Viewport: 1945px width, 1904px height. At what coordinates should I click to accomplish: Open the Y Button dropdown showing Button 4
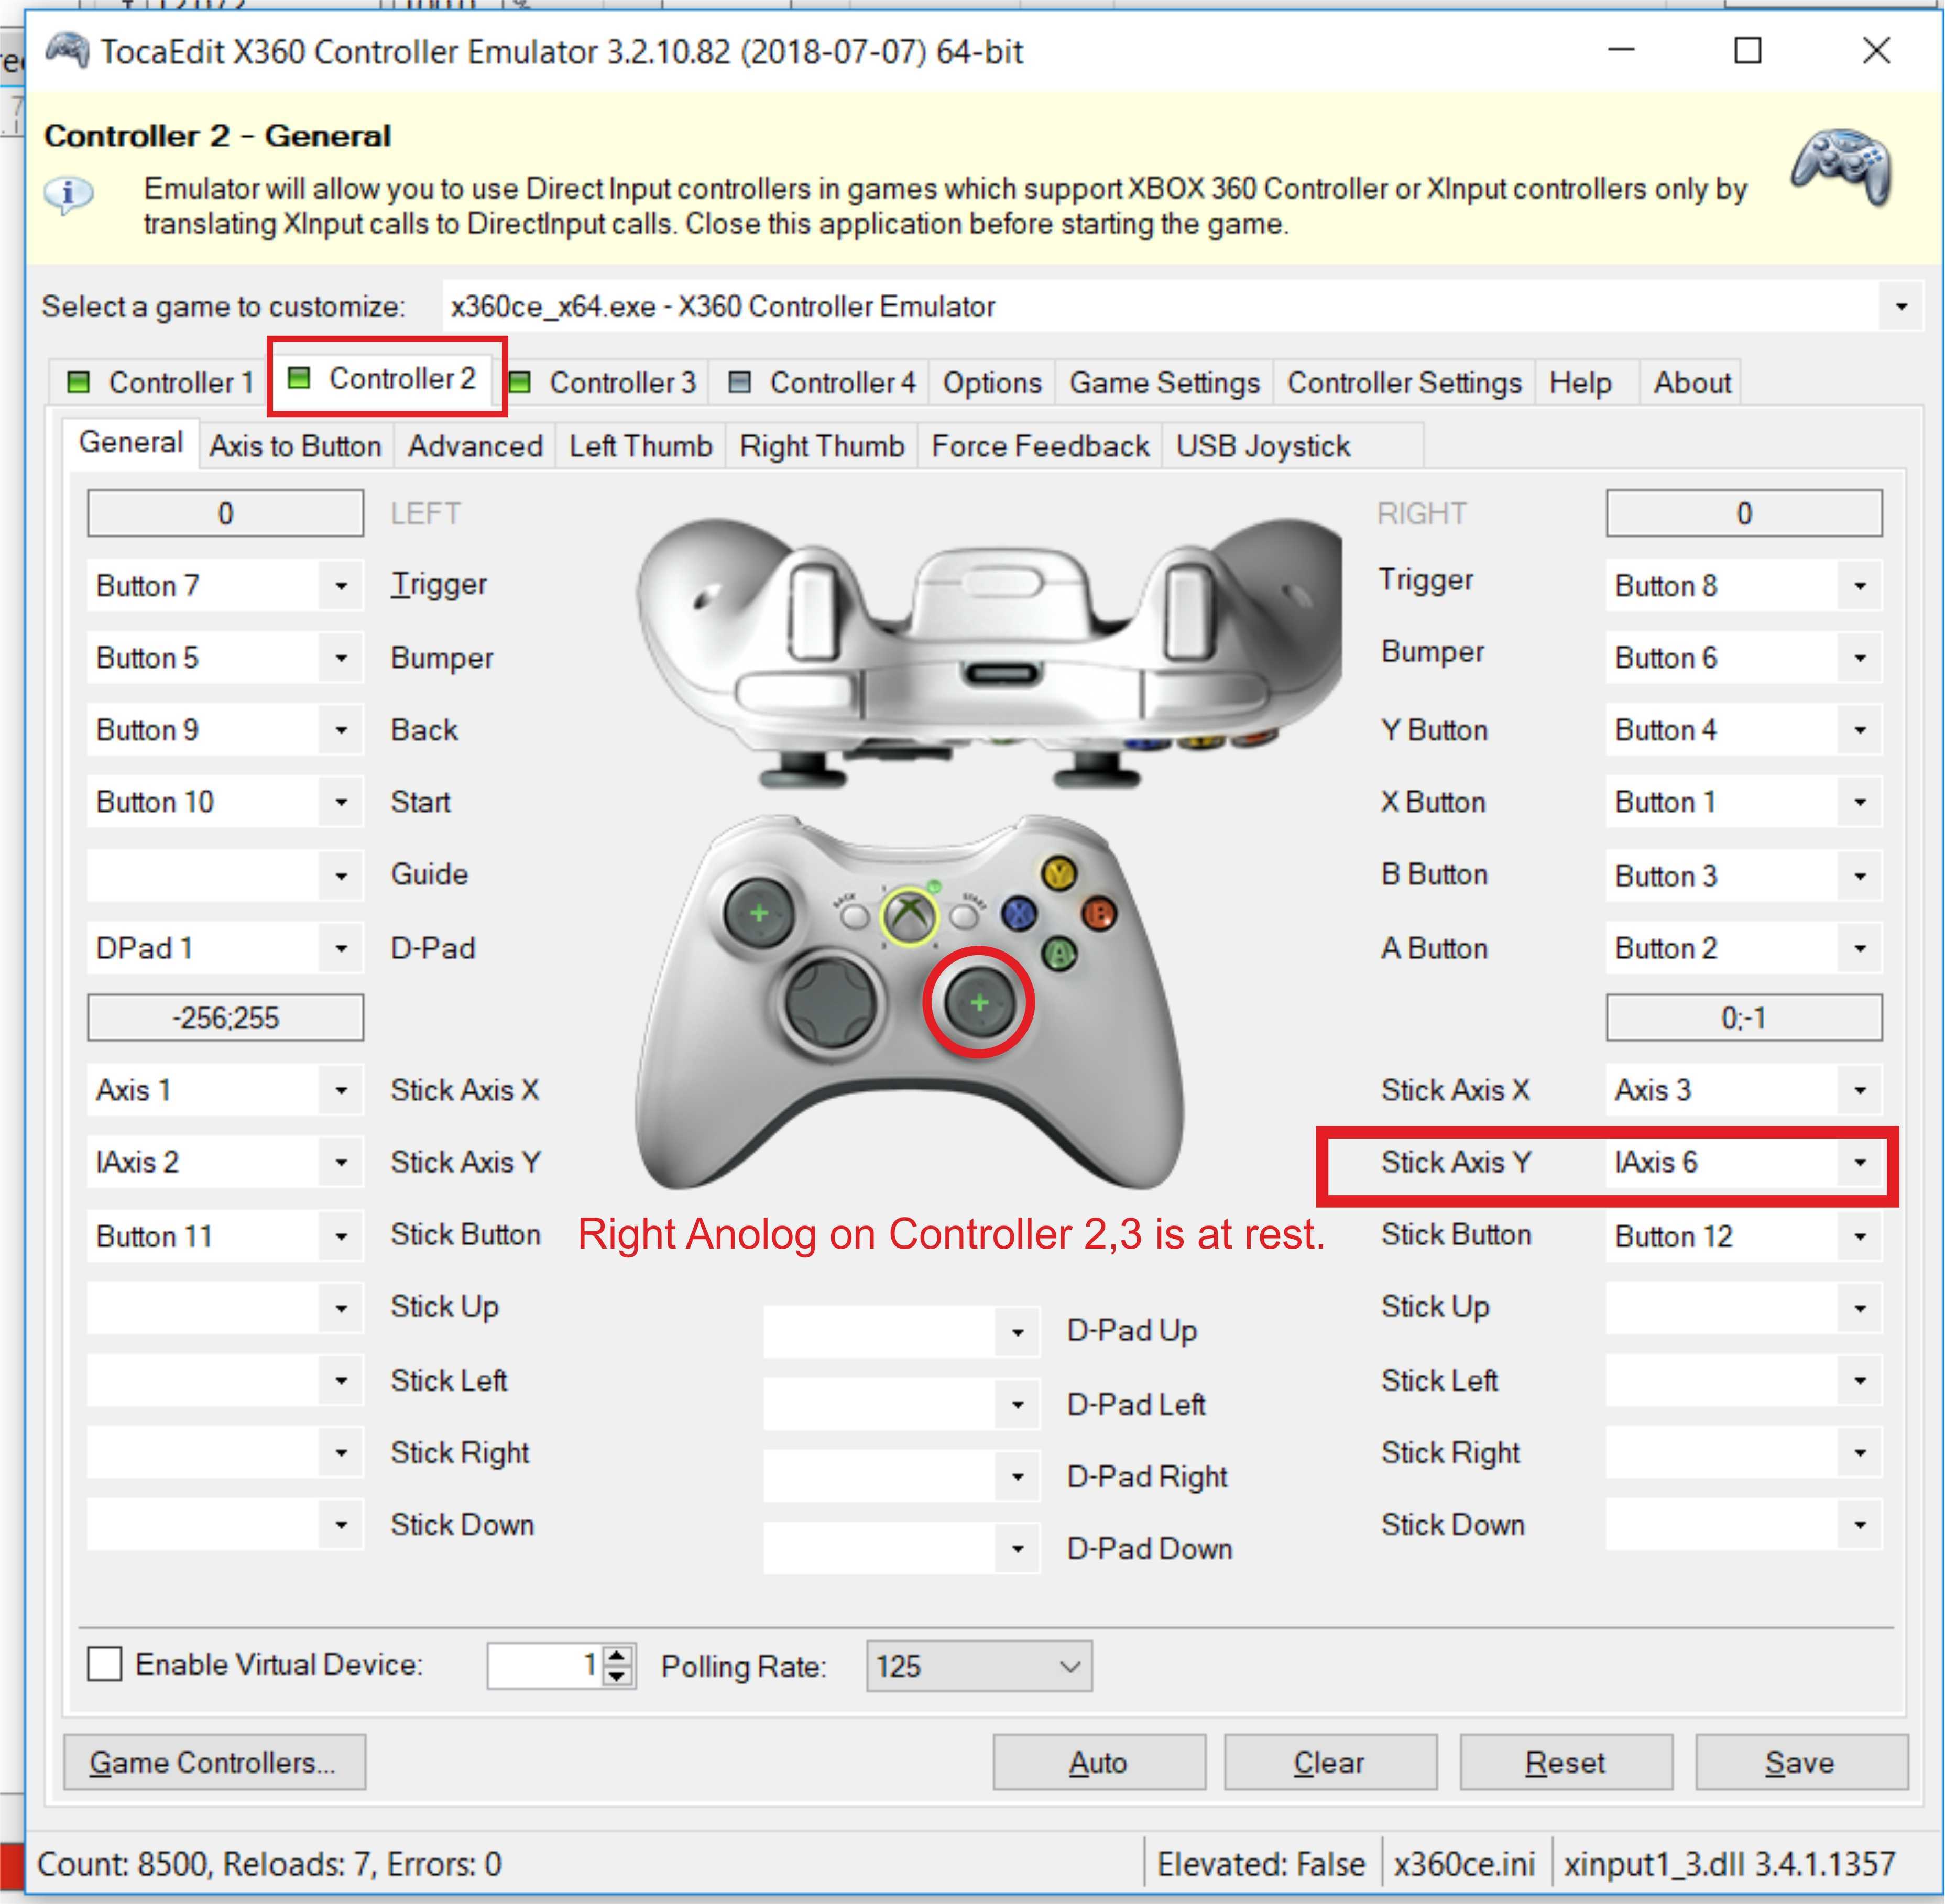coord(1859,730)
